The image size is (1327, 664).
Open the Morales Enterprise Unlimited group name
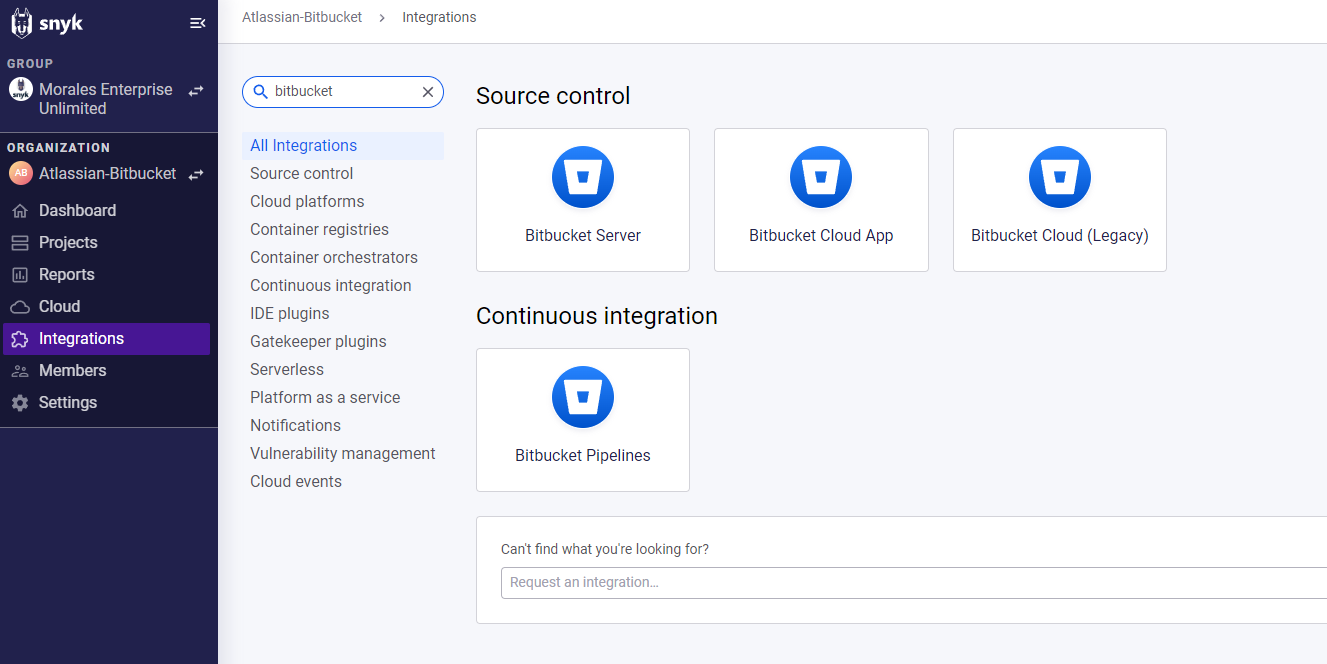tap(106, 99)
